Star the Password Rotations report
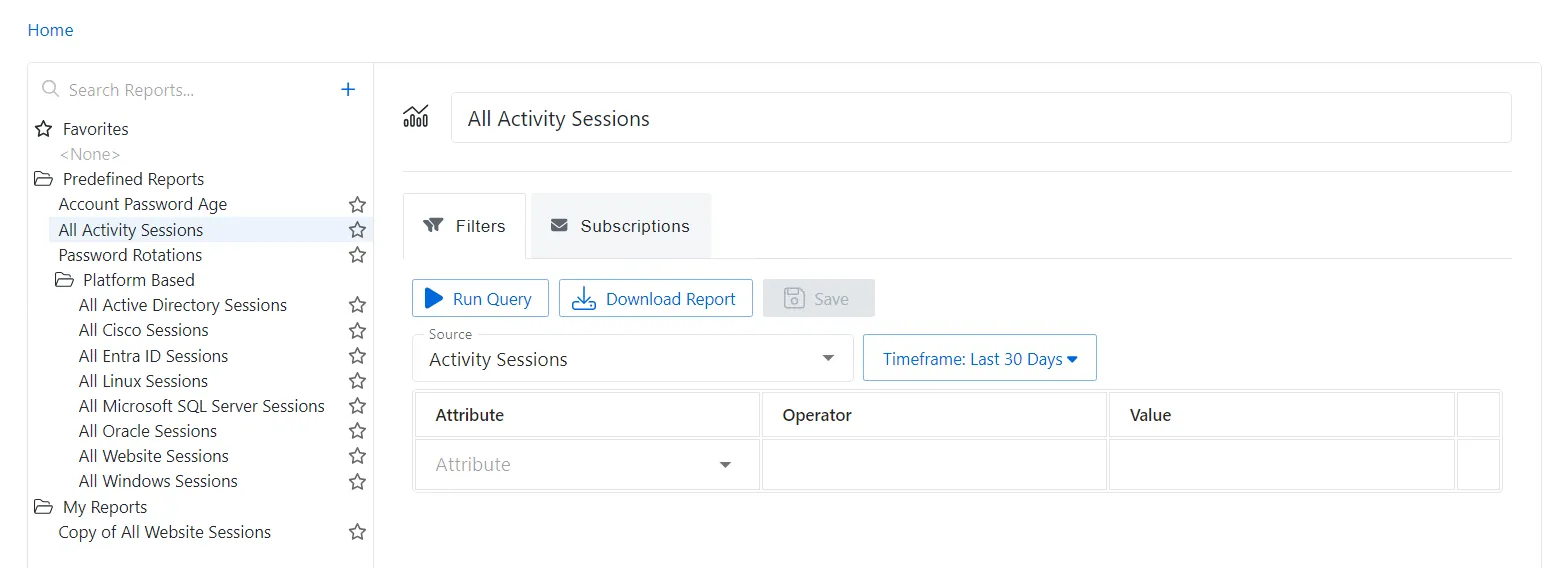1568x568 pixels. pos(357,255)
